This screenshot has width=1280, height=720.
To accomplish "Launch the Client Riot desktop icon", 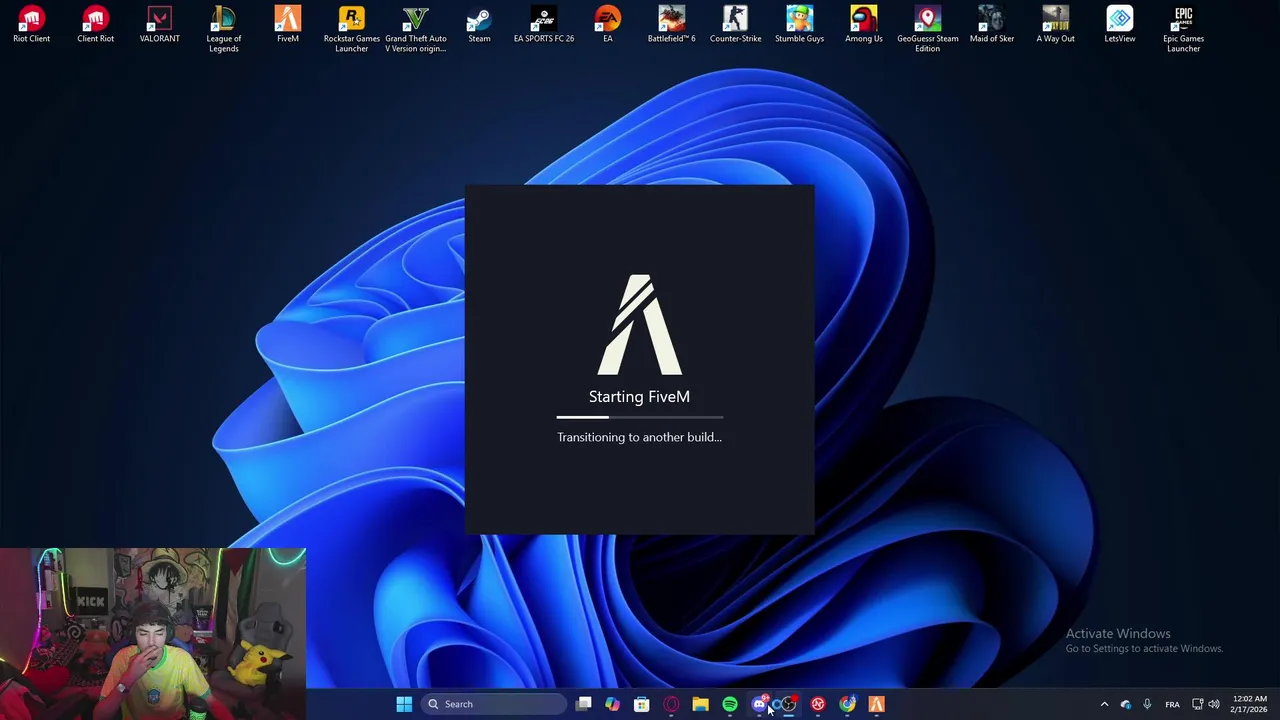I will click(96, 25).
